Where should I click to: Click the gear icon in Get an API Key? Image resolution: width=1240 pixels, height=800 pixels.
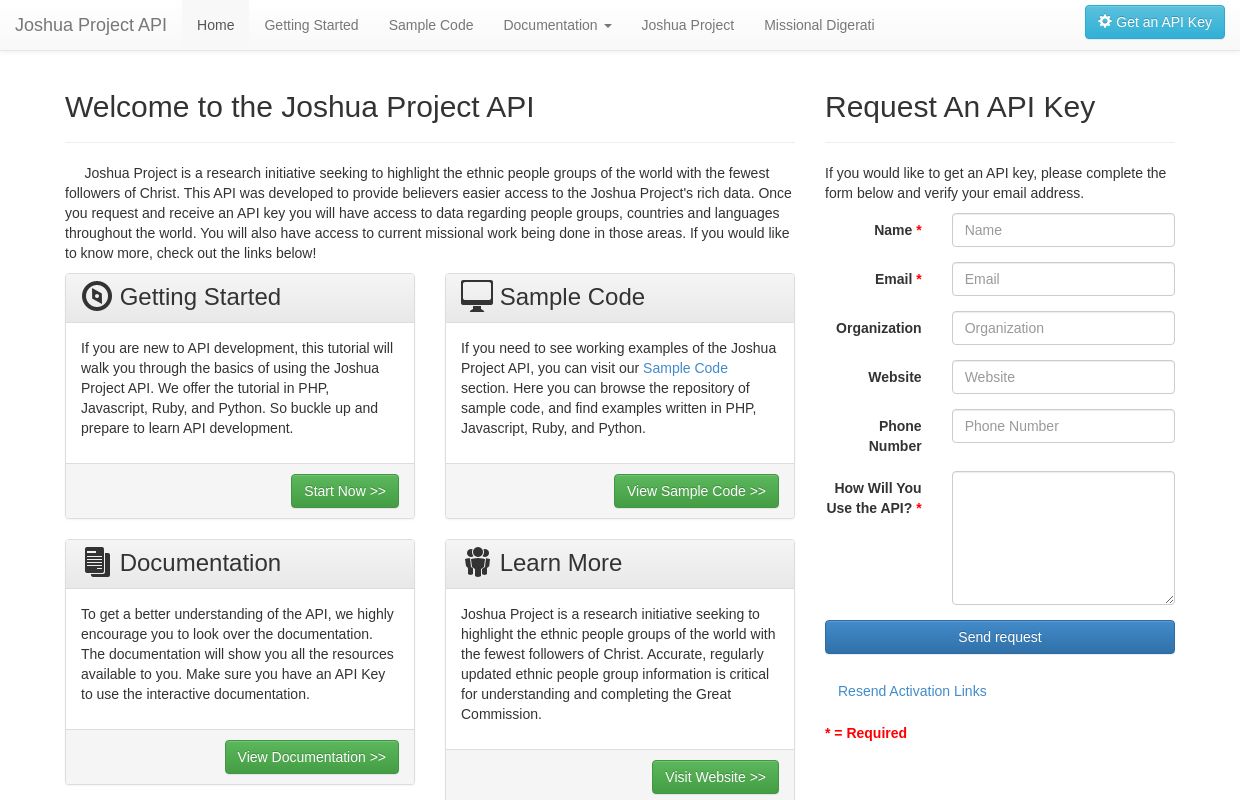[x=1105, y=21]
